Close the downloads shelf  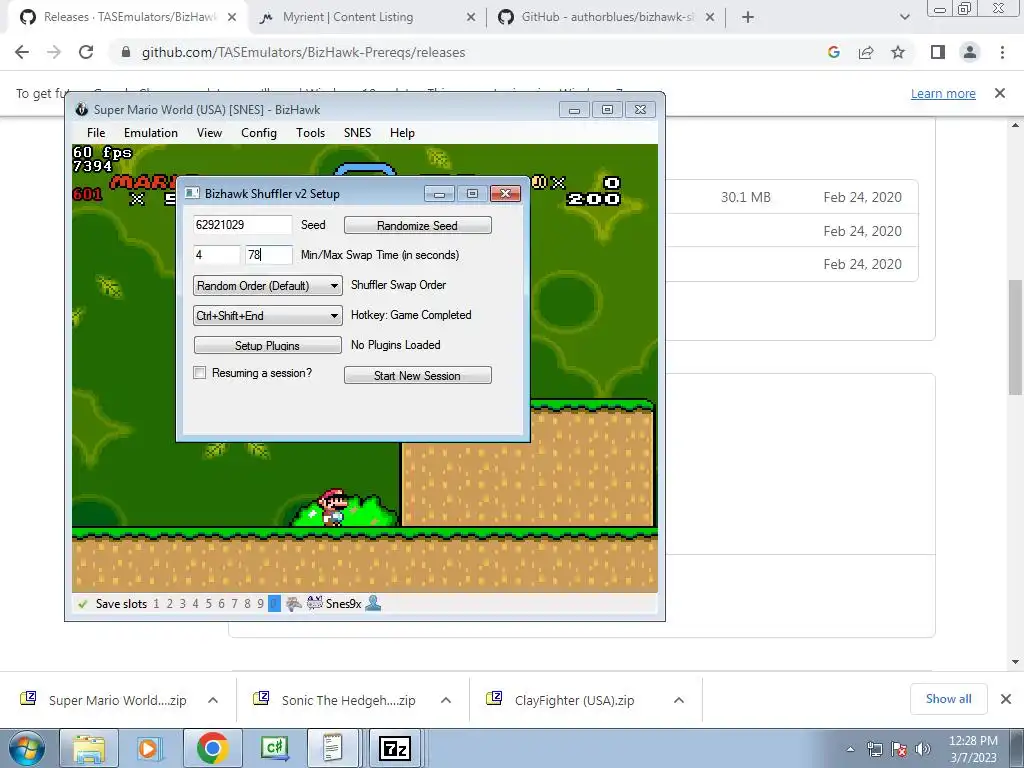(1006, 699)
